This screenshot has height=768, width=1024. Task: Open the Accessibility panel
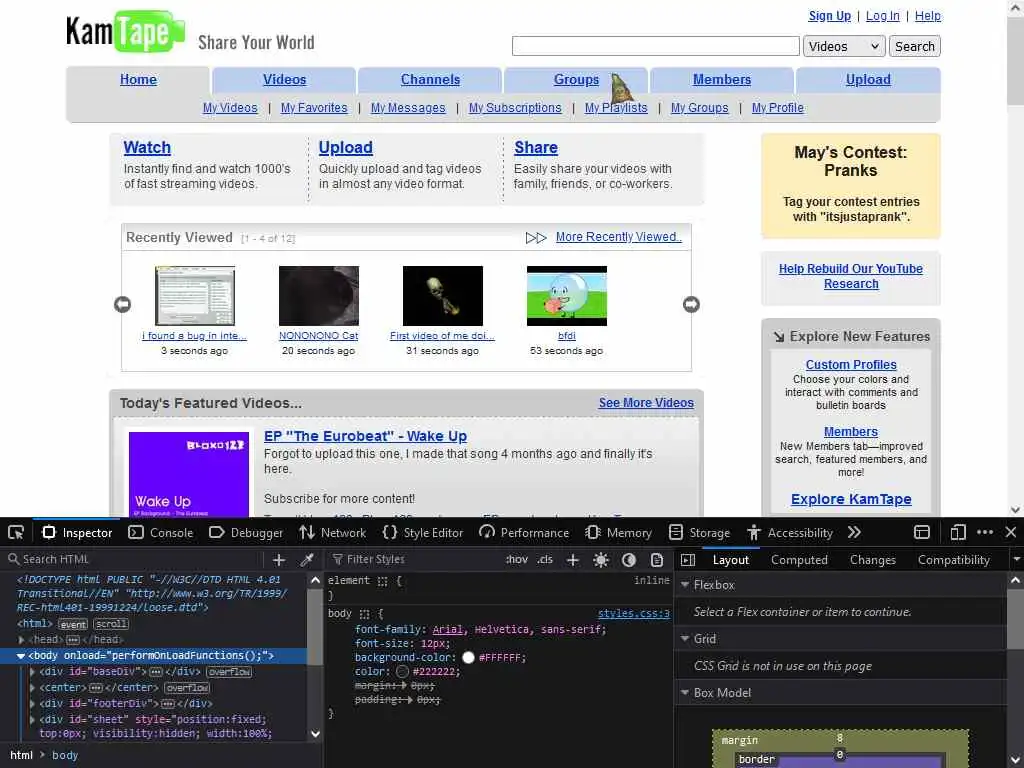coord(790,533)
